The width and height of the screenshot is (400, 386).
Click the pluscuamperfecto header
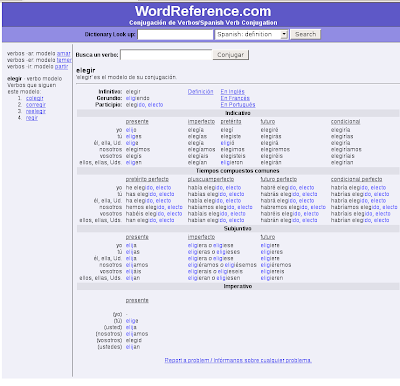[x=211, y=179]
